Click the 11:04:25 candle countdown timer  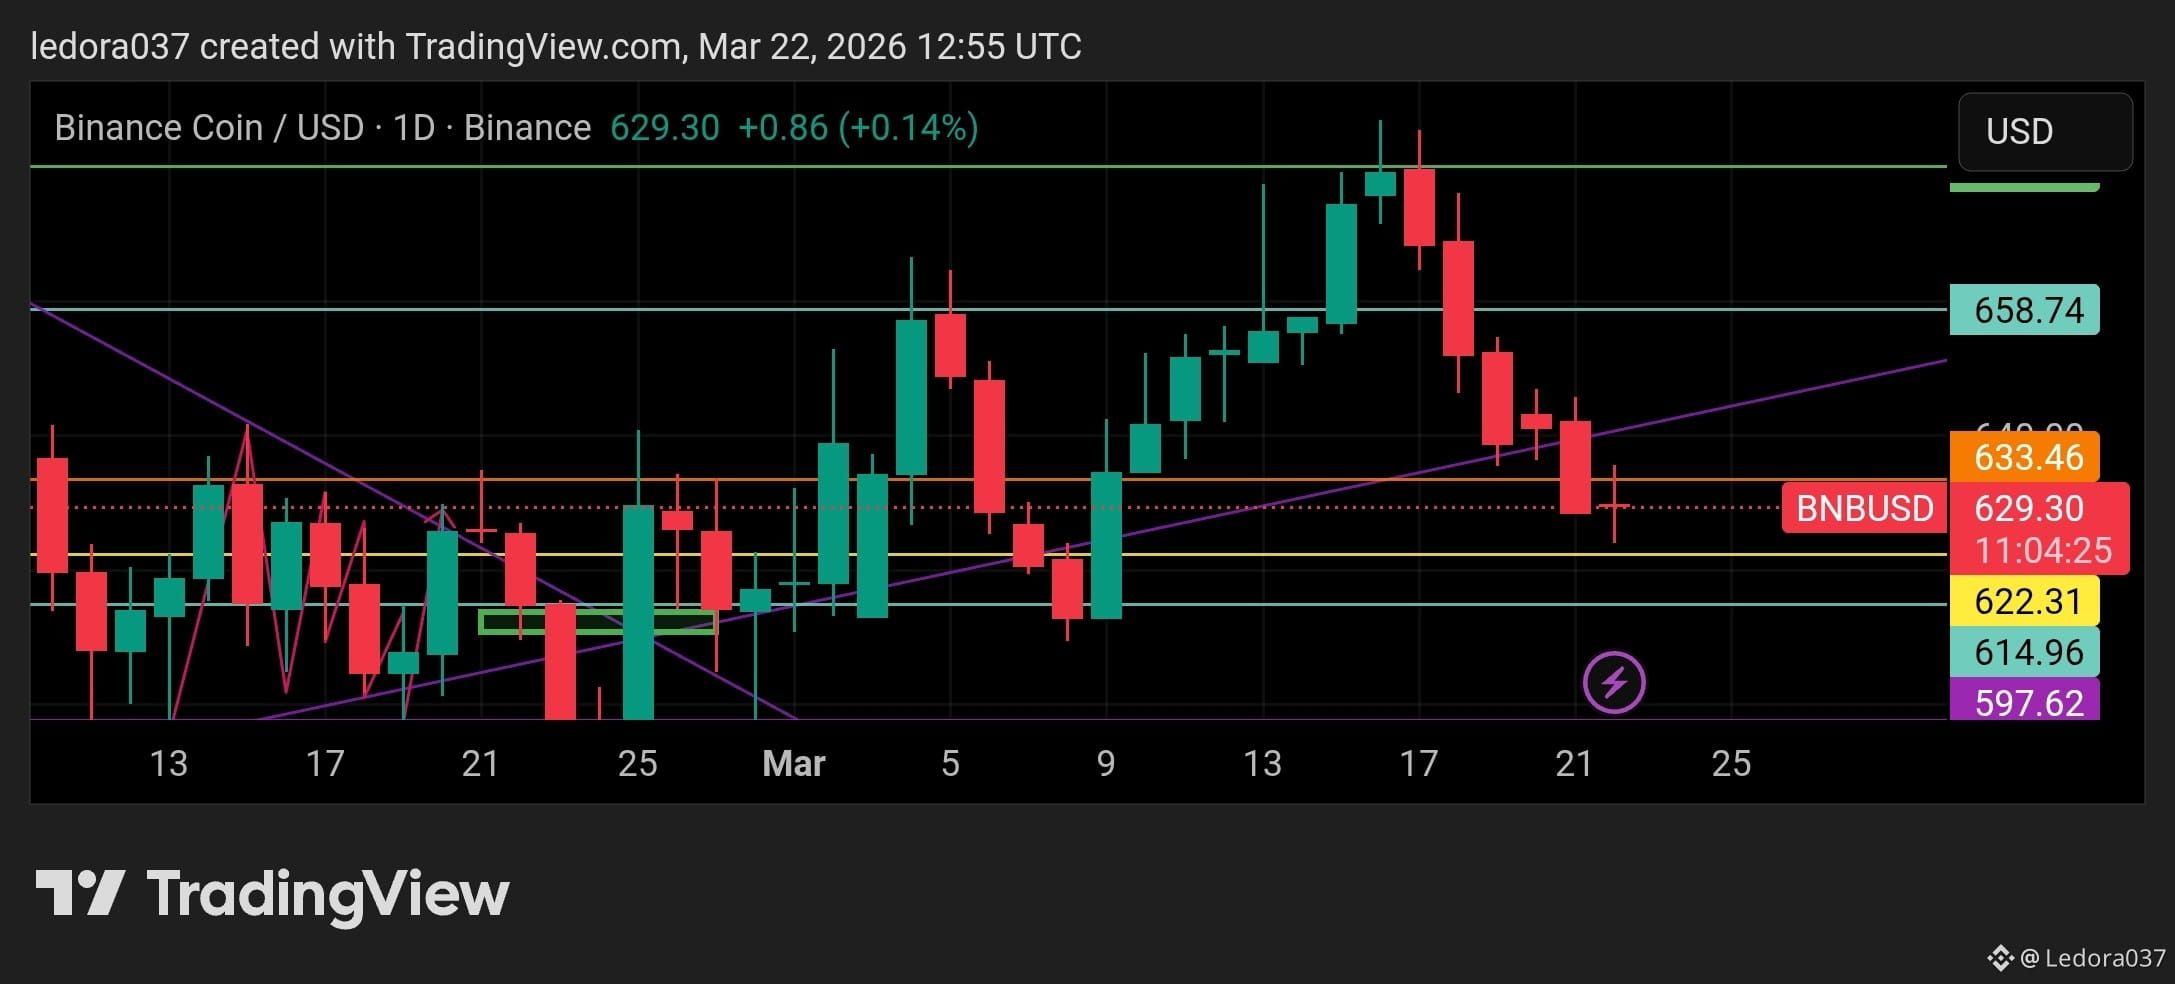2043,550
